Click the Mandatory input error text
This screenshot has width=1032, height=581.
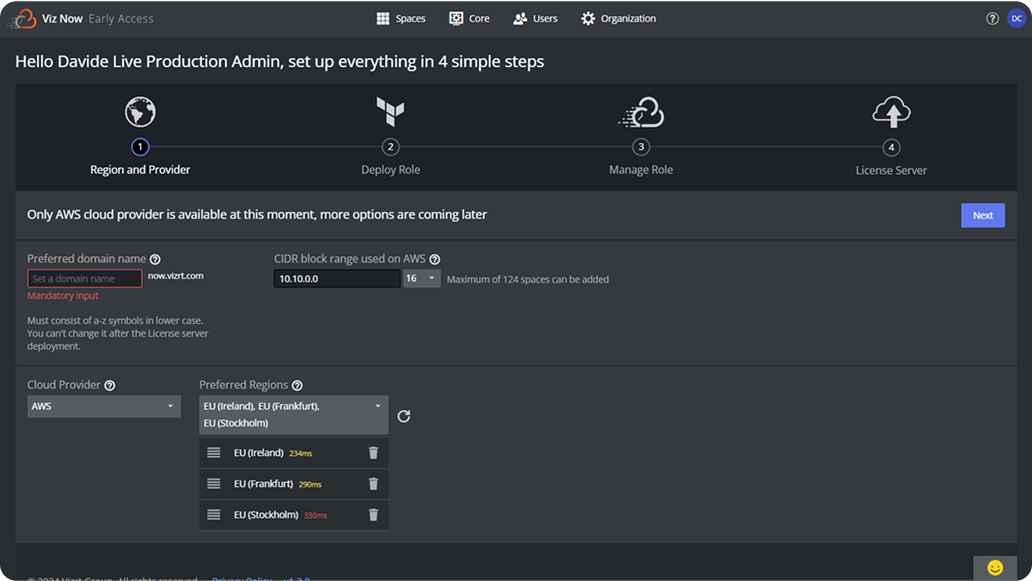[63, 295]
